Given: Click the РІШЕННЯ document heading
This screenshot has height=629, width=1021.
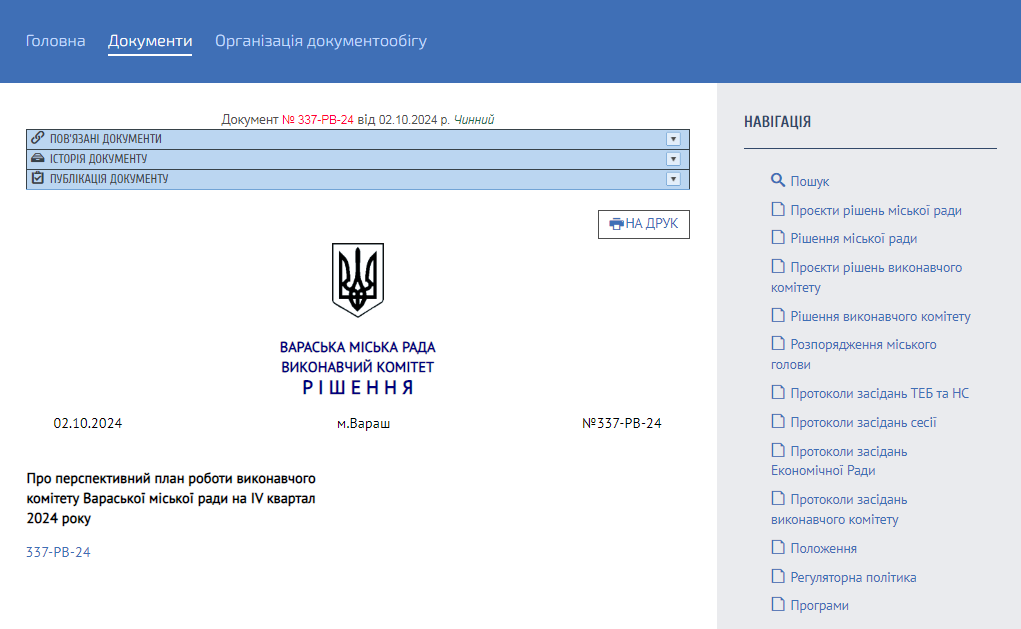Looking at the screenshot, I should point(358,388).
